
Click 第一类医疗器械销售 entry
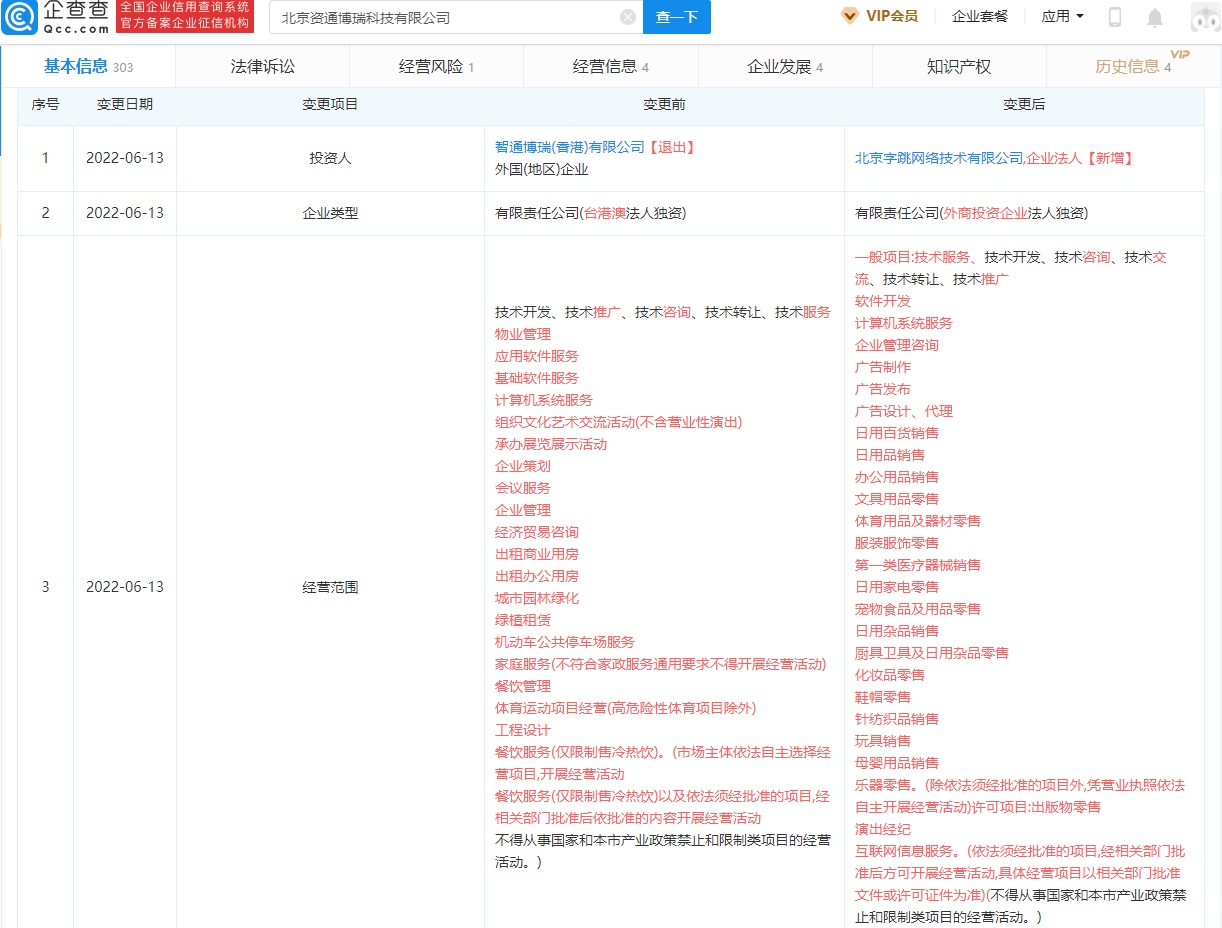click(918, 565)
